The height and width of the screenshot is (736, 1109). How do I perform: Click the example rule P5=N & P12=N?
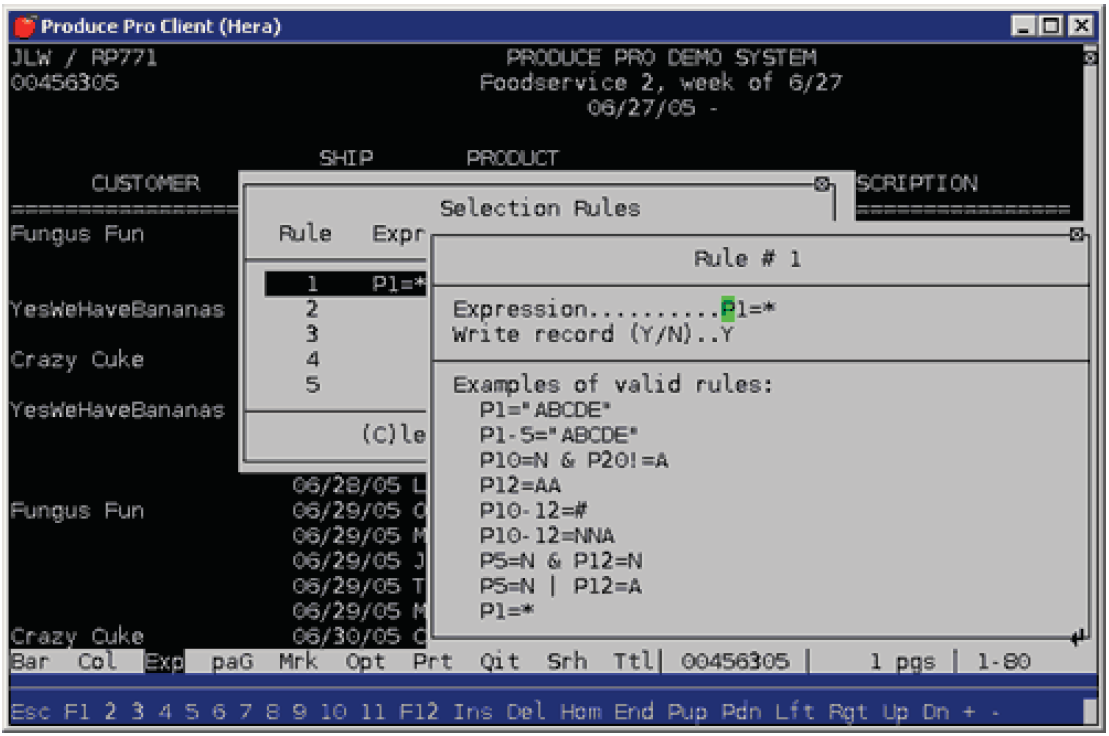[561, 561]
